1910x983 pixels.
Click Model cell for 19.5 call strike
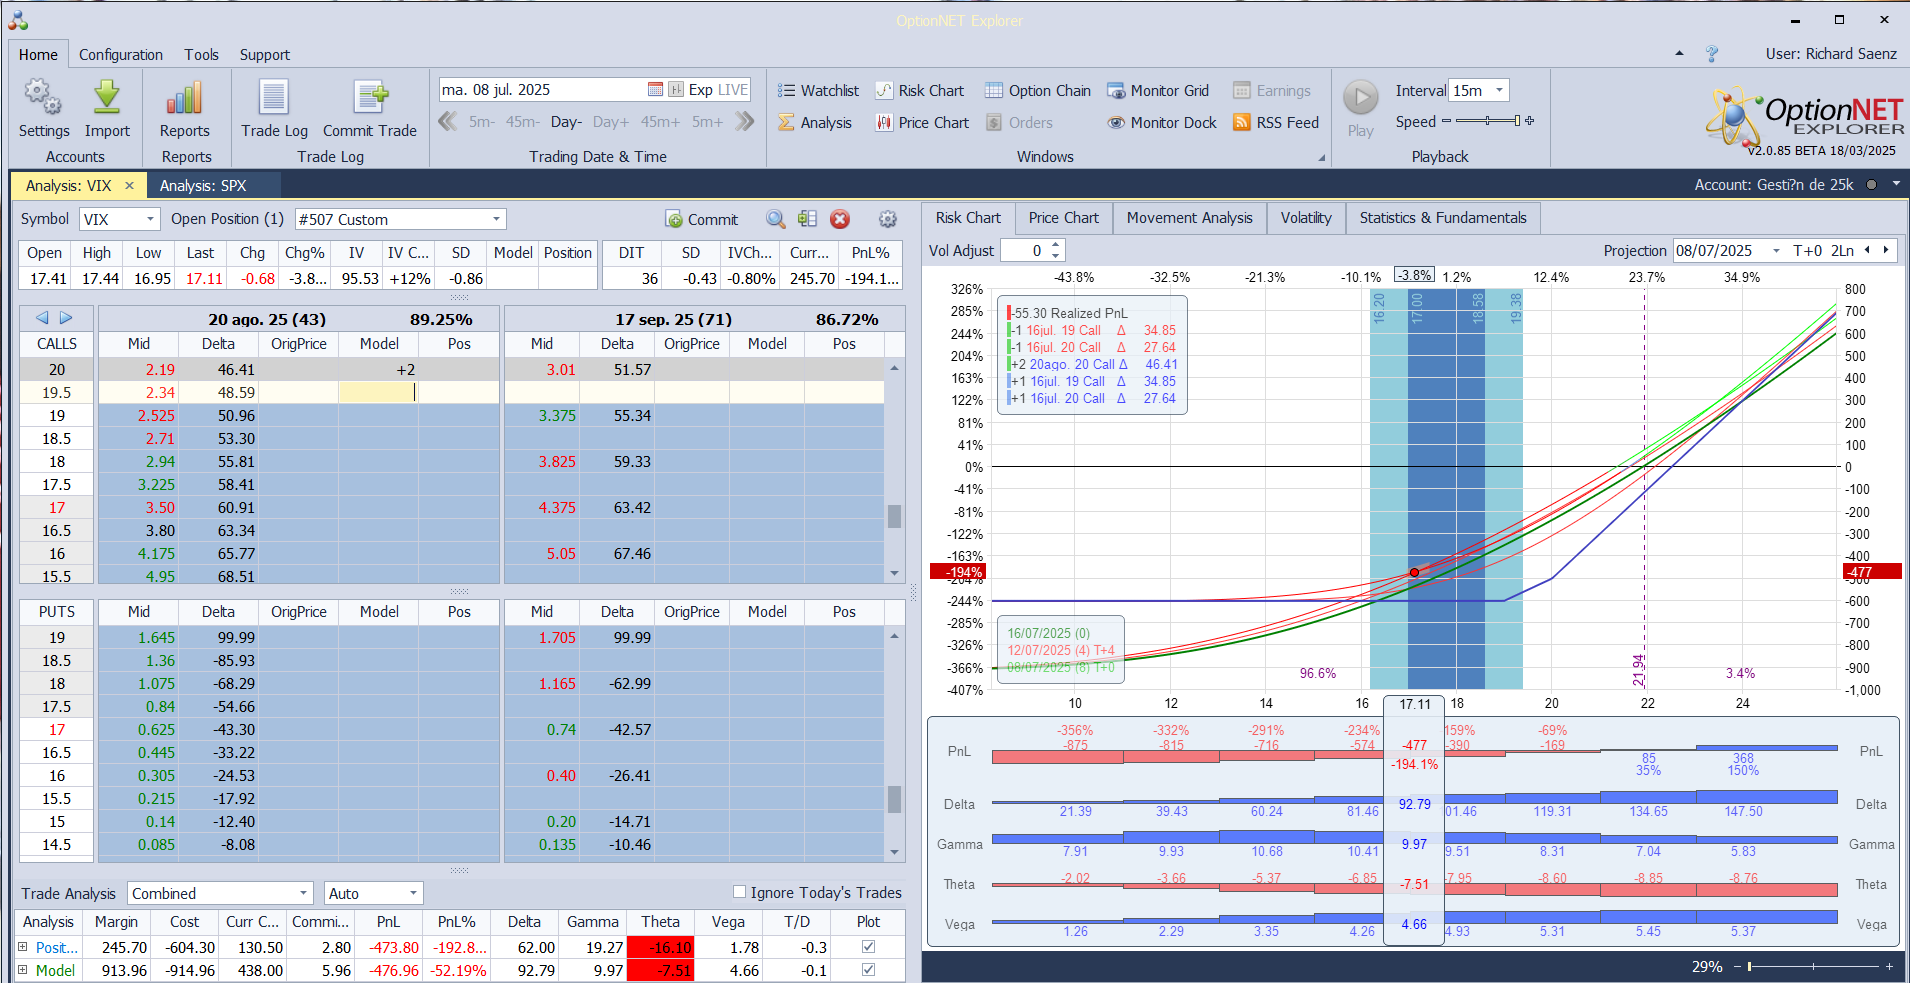(x=378, y=392)
